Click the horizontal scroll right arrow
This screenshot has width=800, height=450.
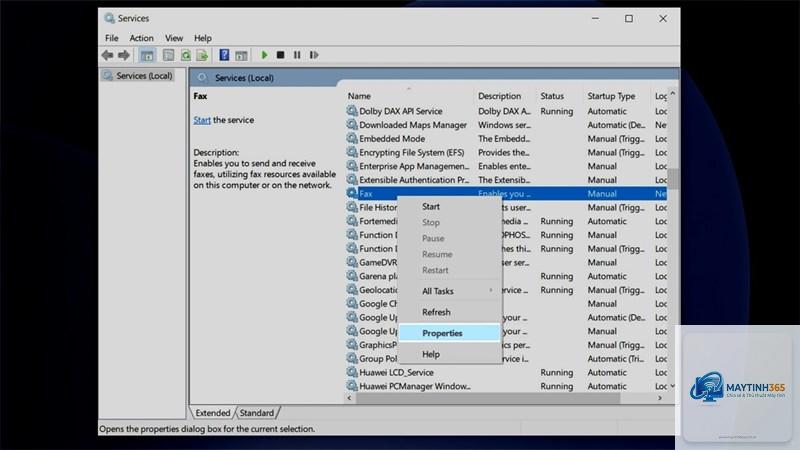point(660,398)
